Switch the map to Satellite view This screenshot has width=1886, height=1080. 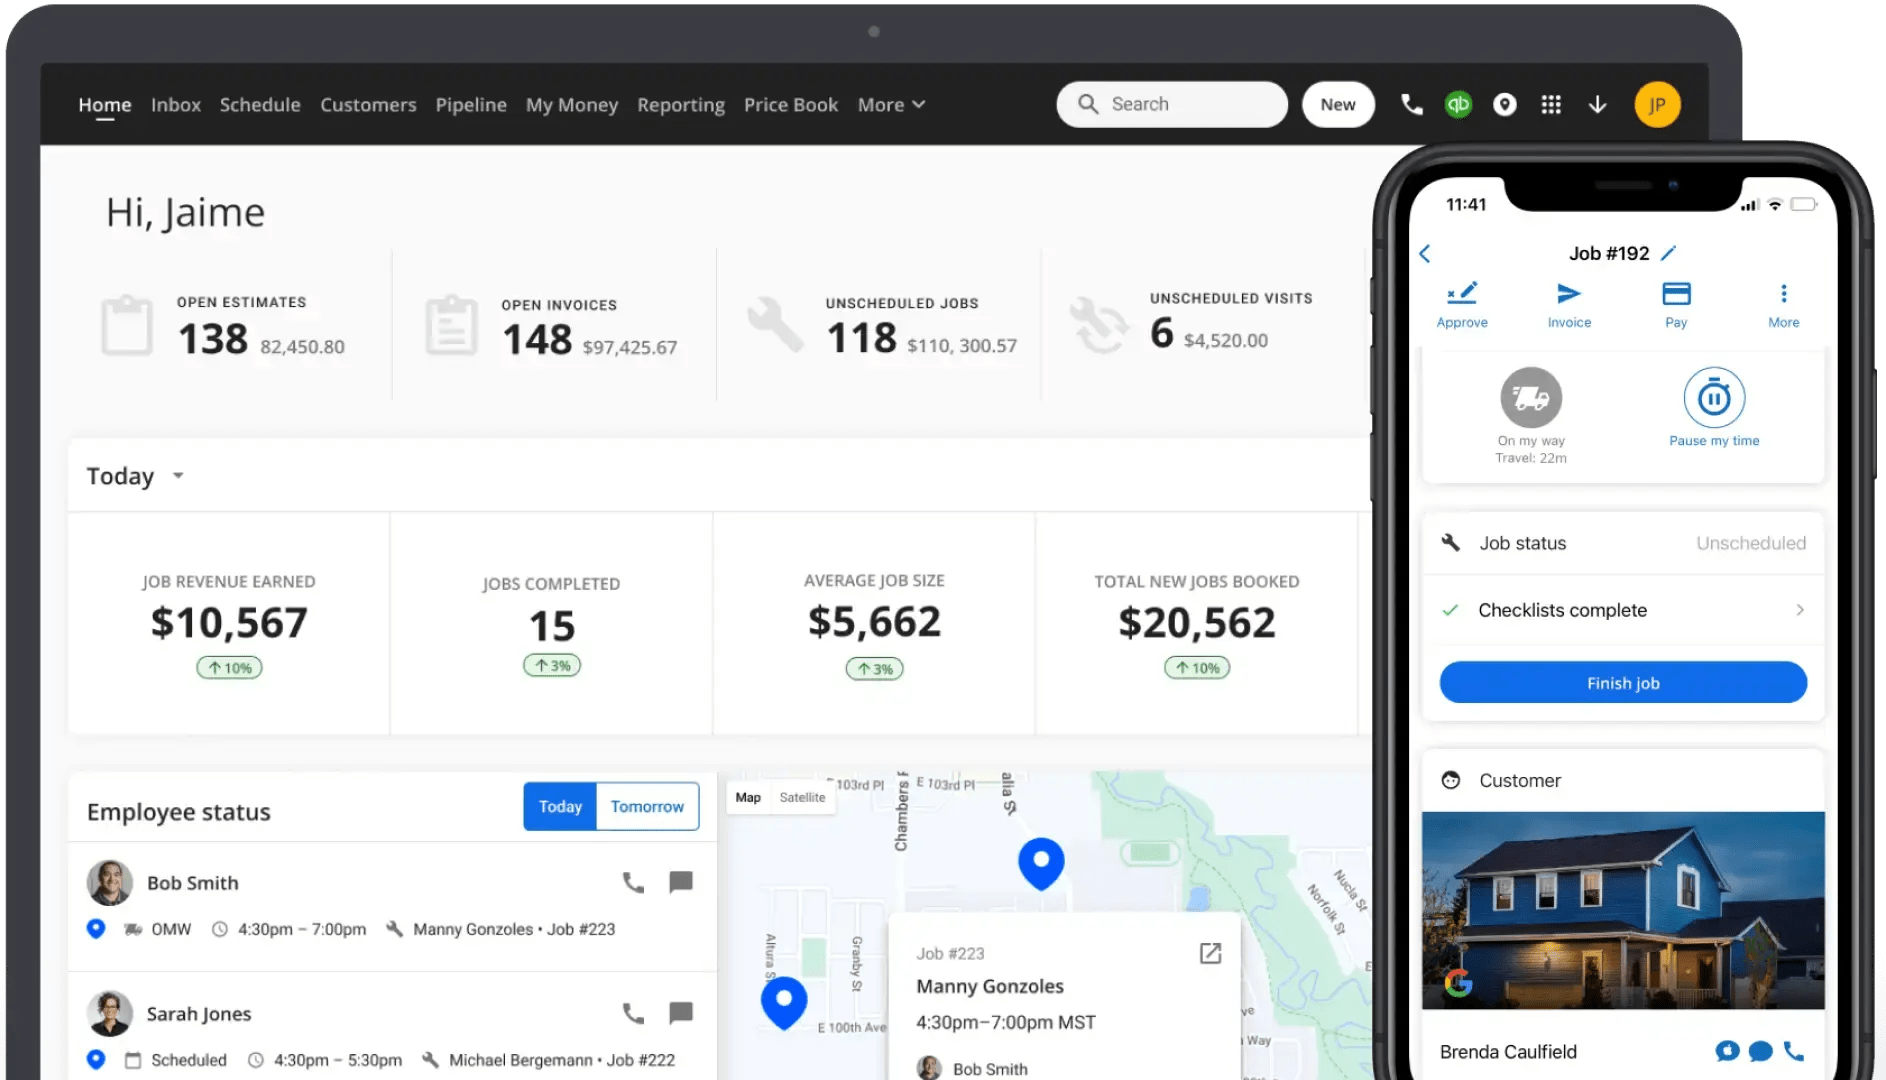point(803,797)
